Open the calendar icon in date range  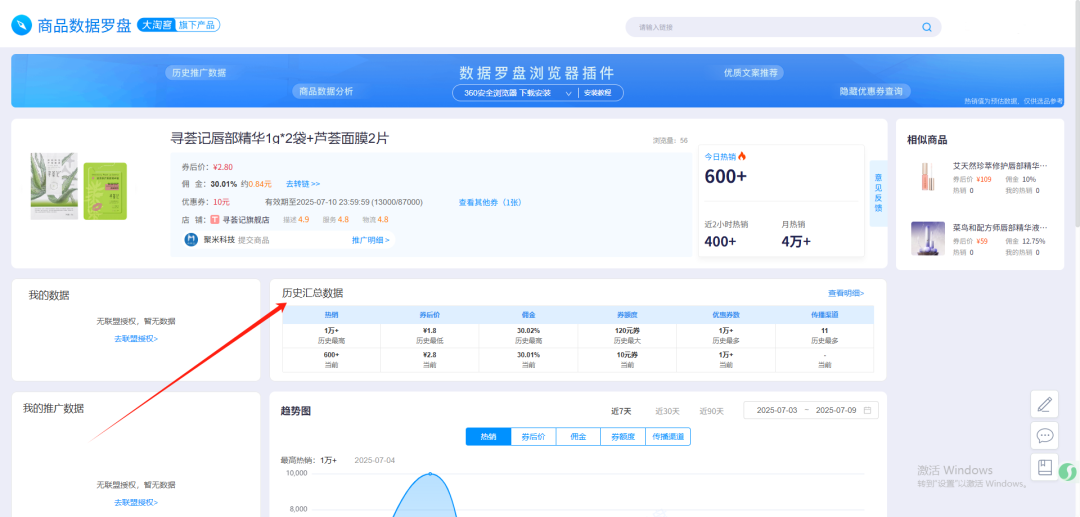tap(867, 410)
